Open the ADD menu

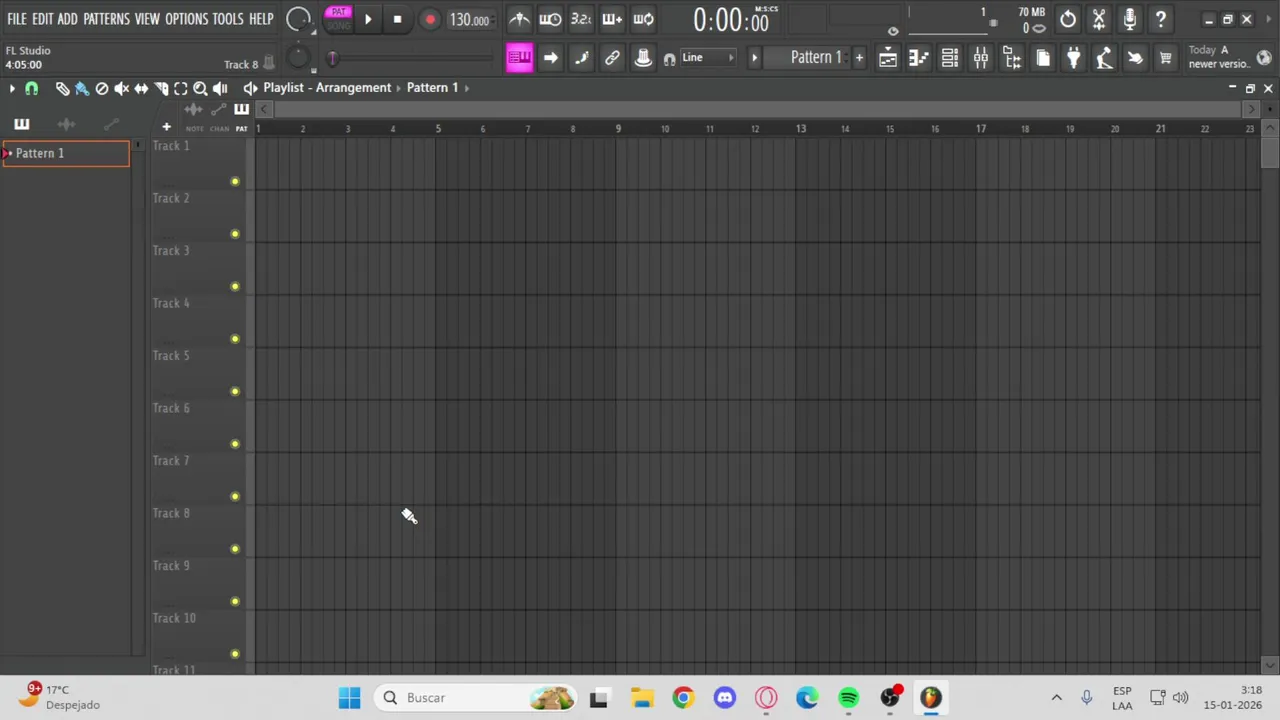coord(67,19)
